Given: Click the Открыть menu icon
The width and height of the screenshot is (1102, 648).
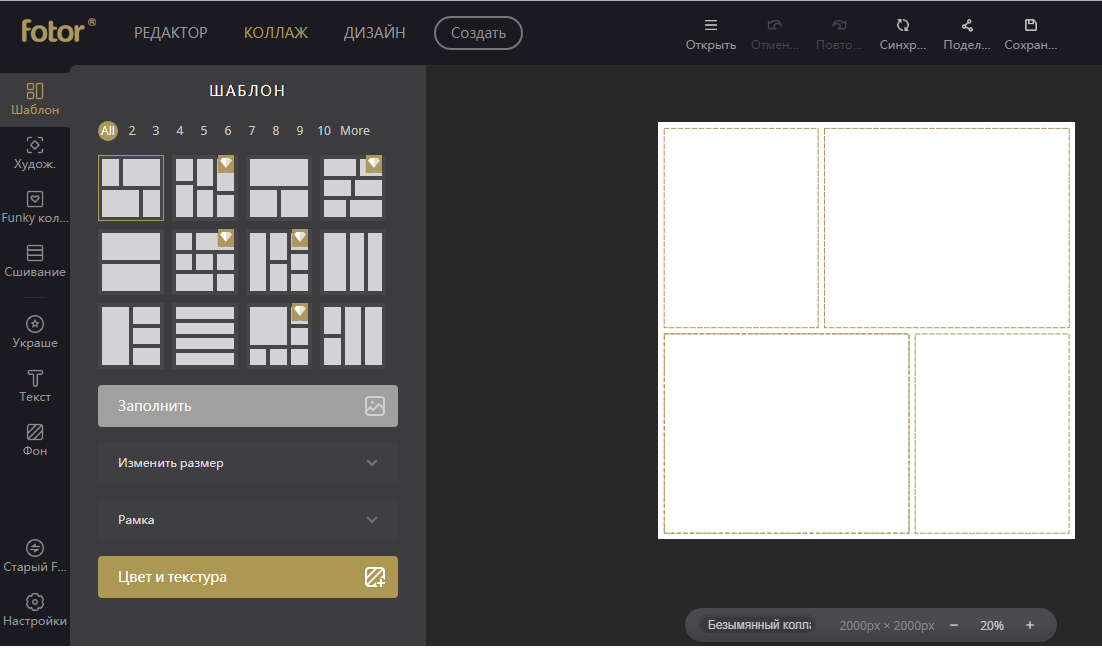Looking at the screenshot, I should 711,25.
